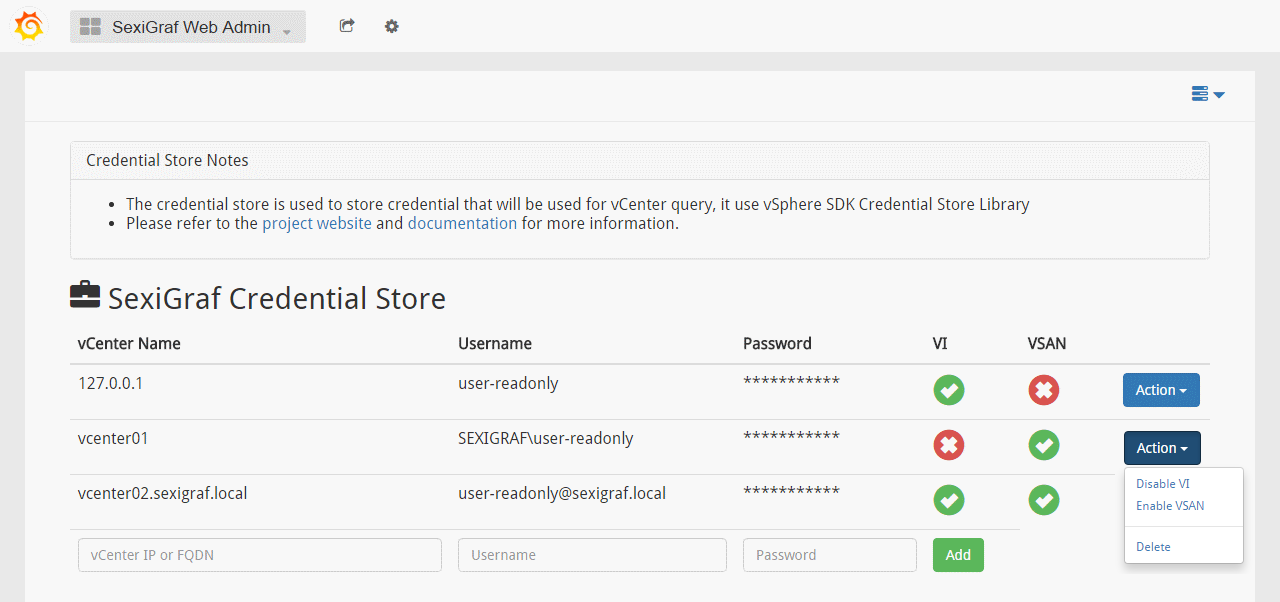Screen dimensions: 1280x602
Task: Choose Enable VSAN in the Action menu
Action: click(x=1170, y=506)
